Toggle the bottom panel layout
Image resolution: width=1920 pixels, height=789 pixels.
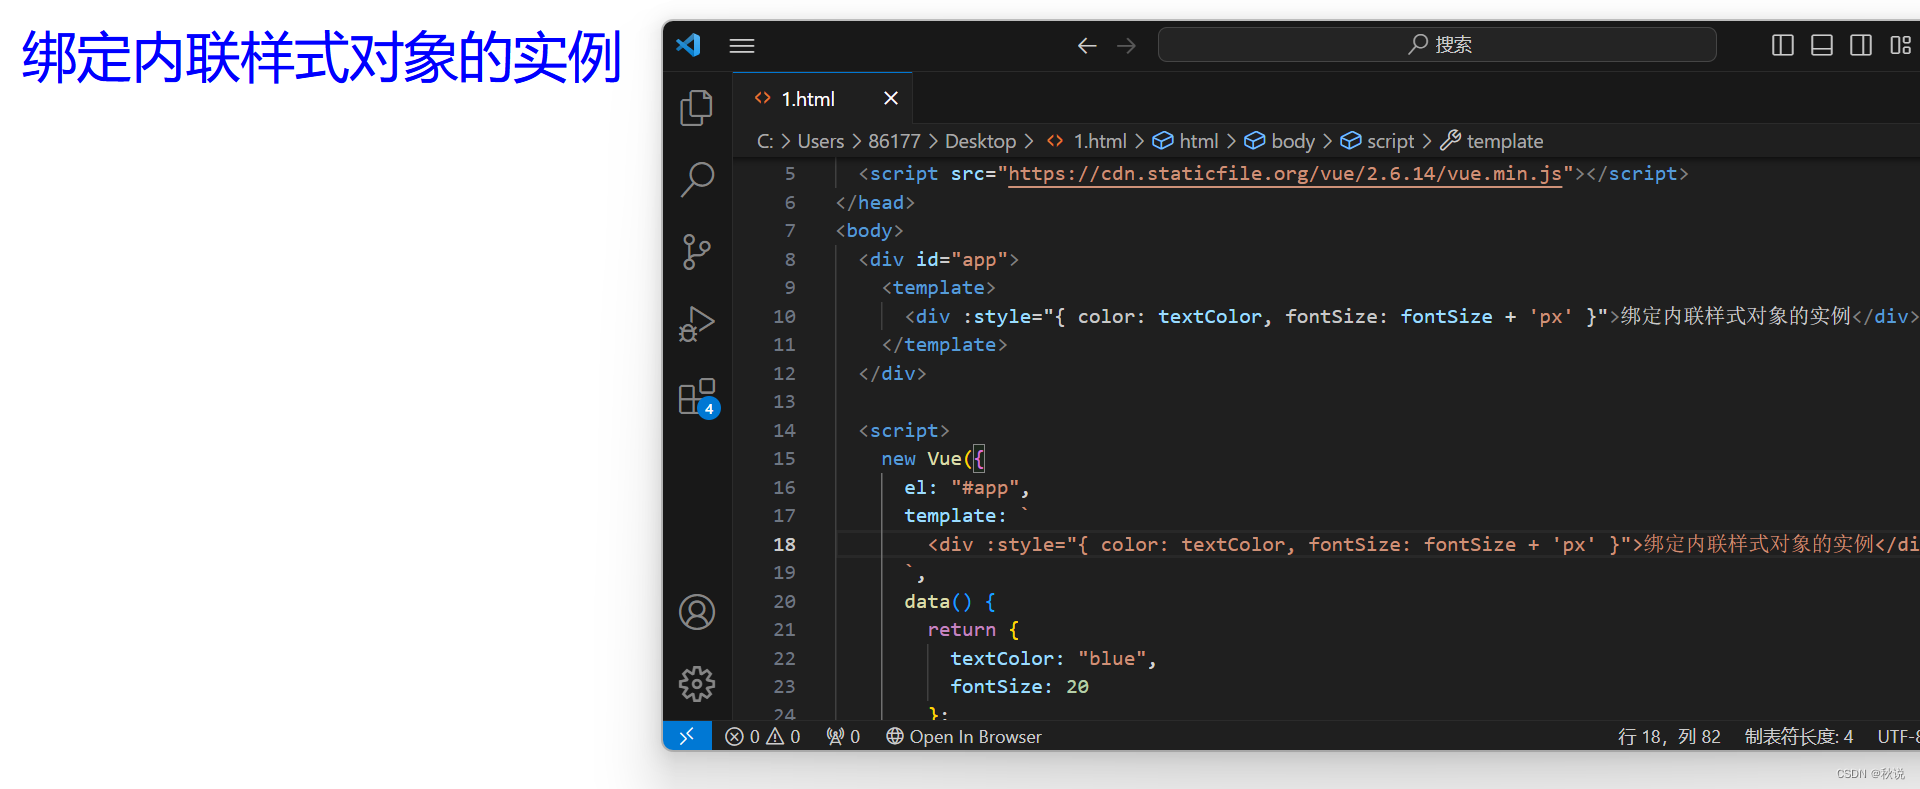pyautogui.click(x=1822, y=45)
